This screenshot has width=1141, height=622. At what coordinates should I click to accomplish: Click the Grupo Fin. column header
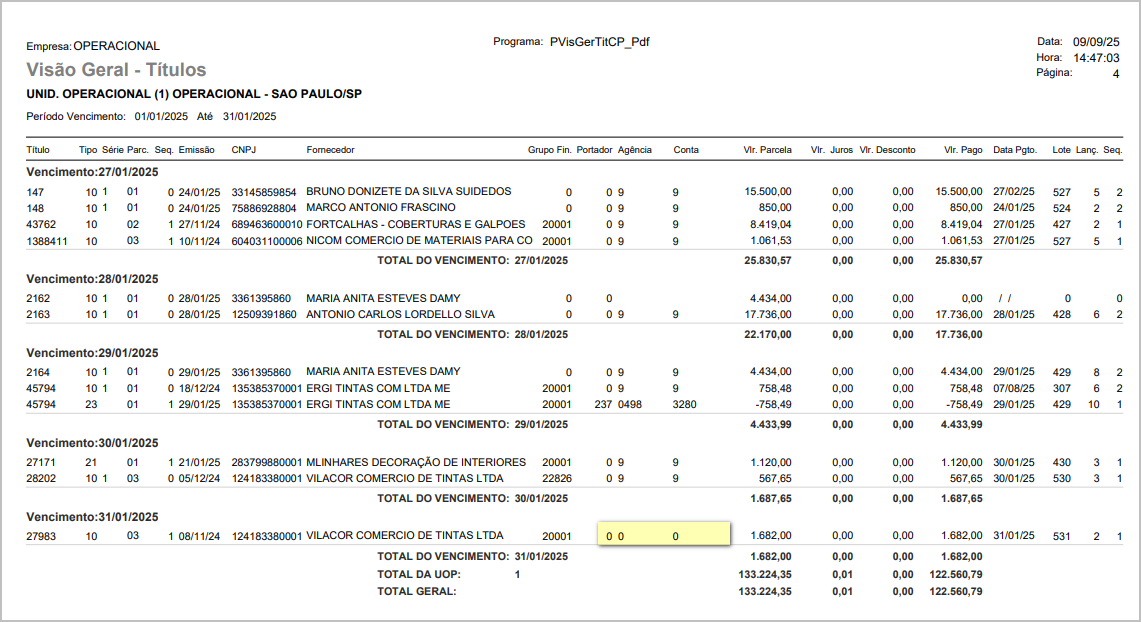(549, 150)
